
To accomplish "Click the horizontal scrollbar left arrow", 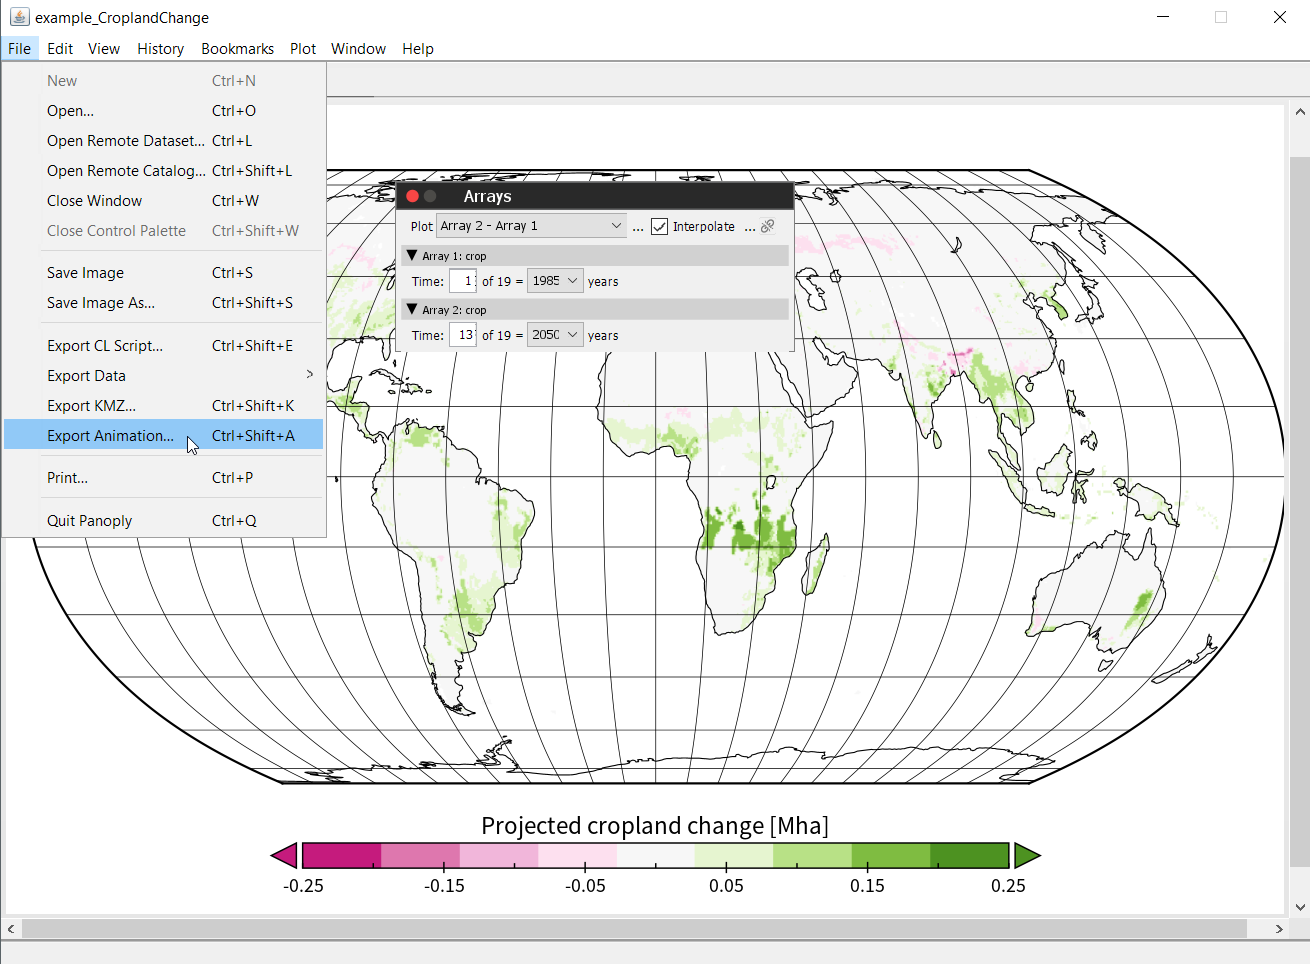I will tap(11, 929).
